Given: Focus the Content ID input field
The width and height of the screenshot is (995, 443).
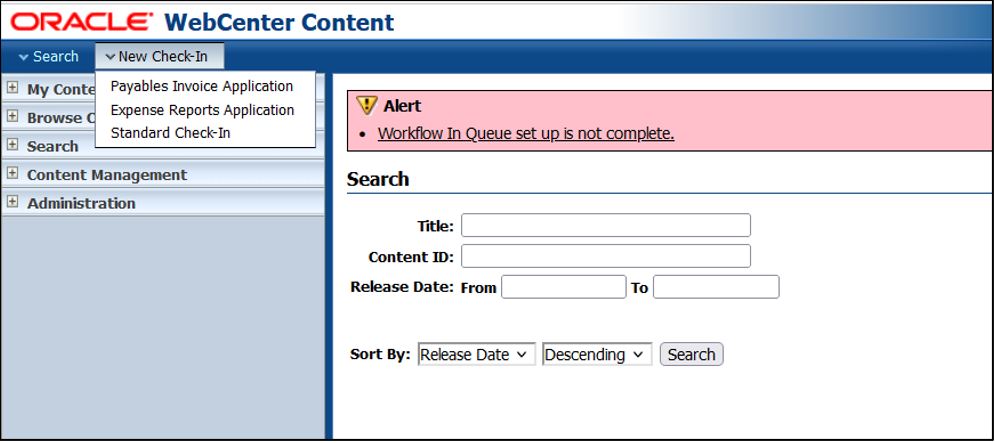Looking at the screenshot, I should (605, 256).
